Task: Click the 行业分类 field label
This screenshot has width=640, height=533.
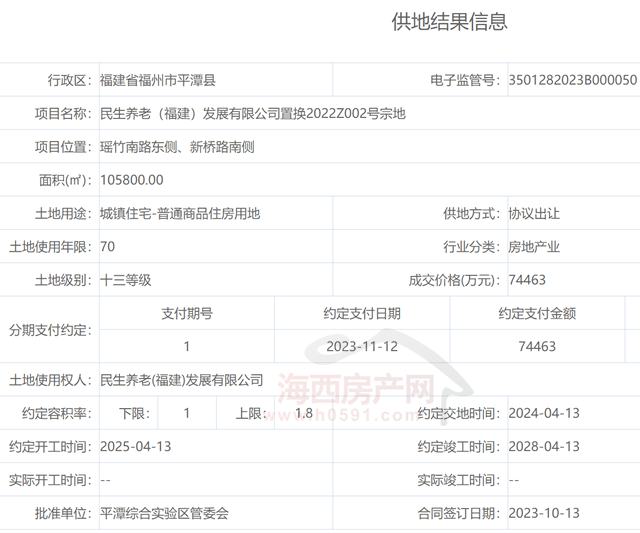Action: point(472,247)
